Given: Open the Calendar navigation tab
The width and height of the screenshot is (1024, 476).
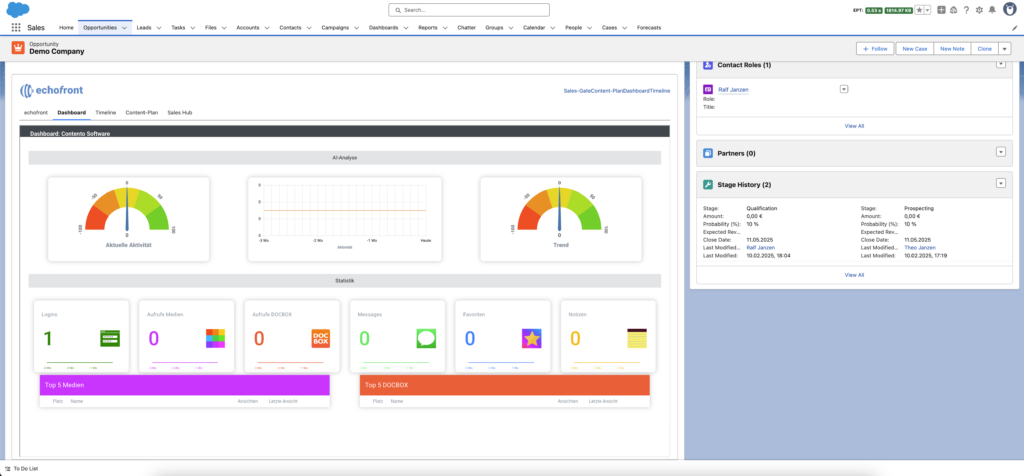Looking at the screenshot, I should (534, 28).
